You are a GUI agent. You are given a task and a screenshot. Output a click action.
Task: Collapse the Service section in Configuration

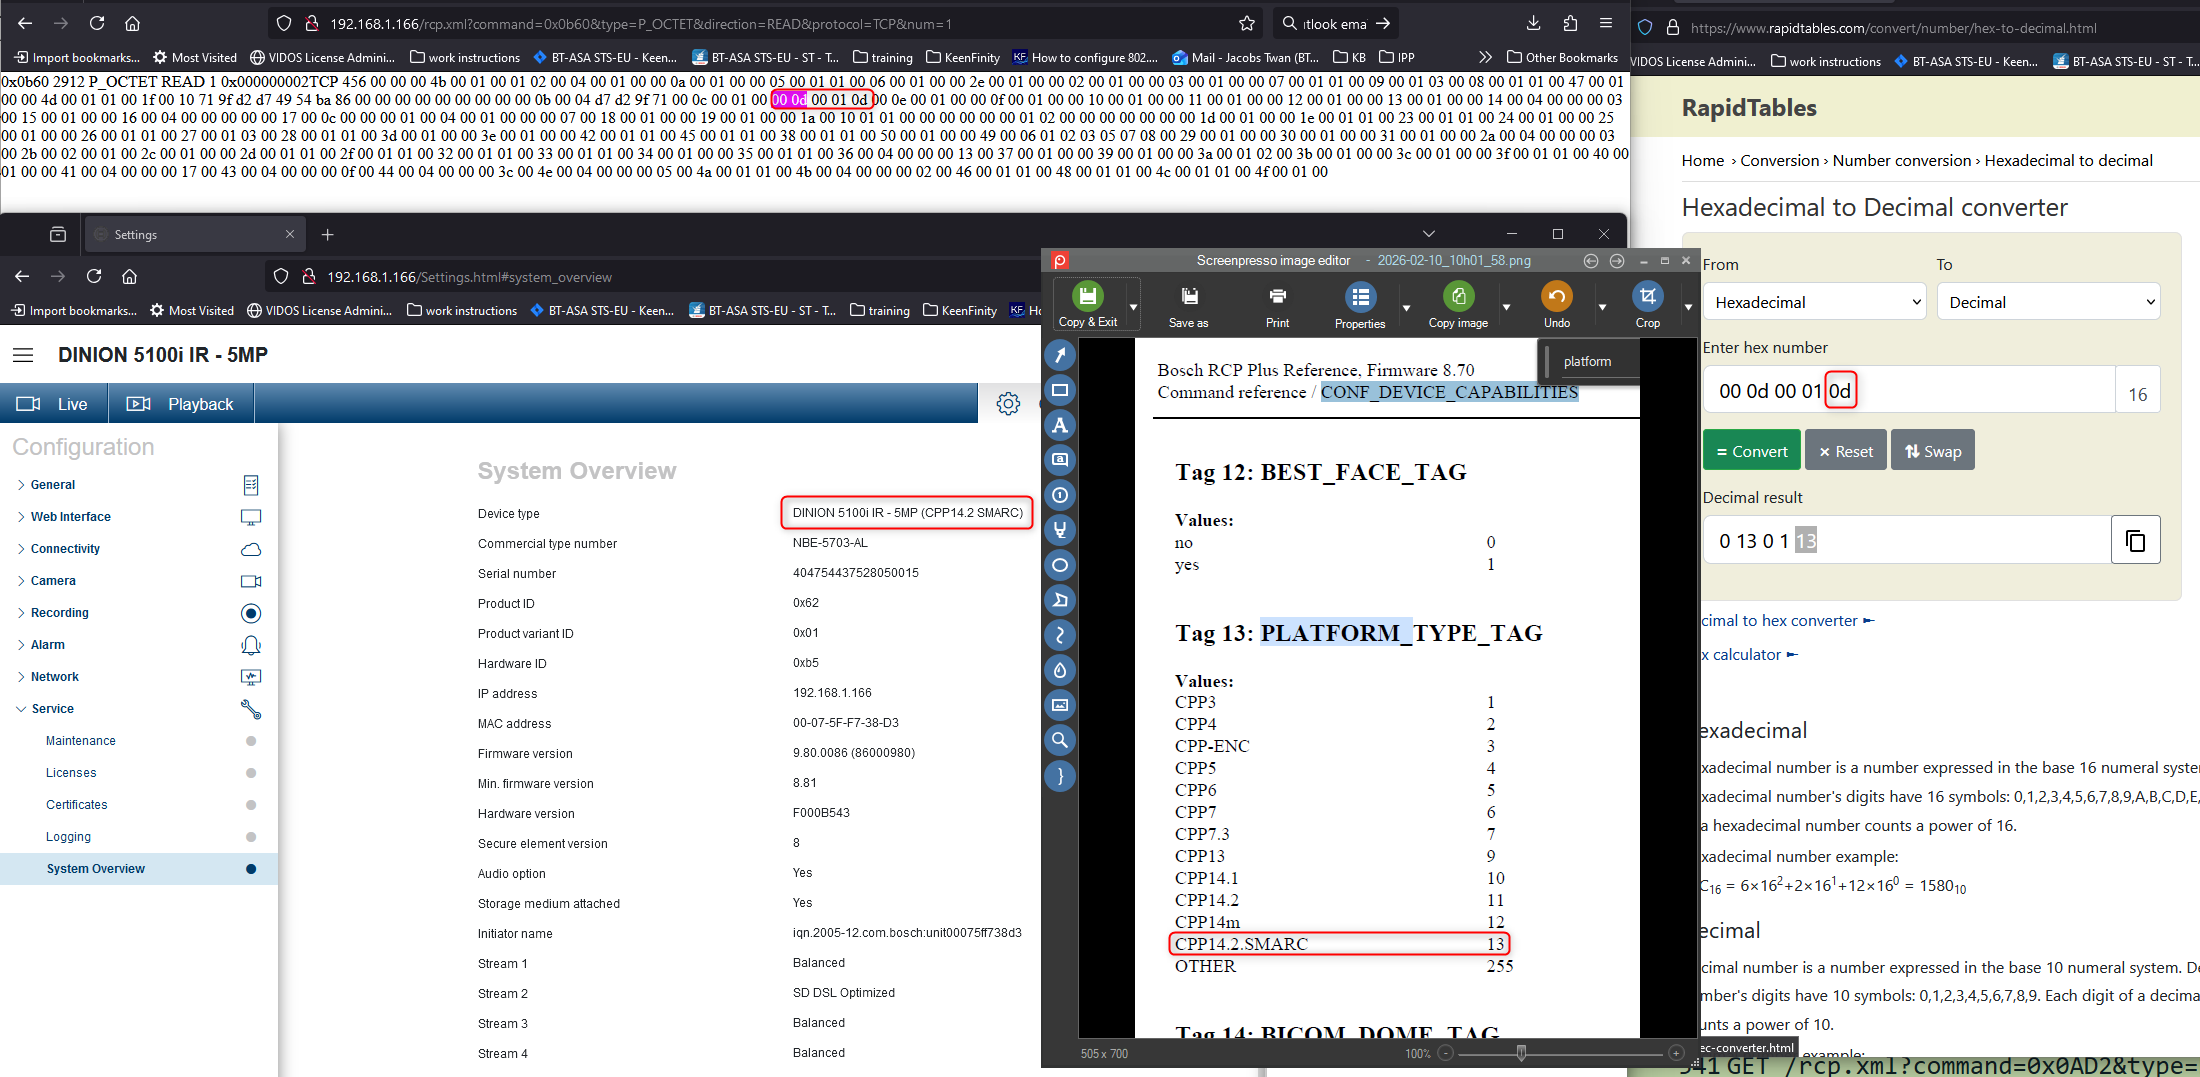click(52, 709)
